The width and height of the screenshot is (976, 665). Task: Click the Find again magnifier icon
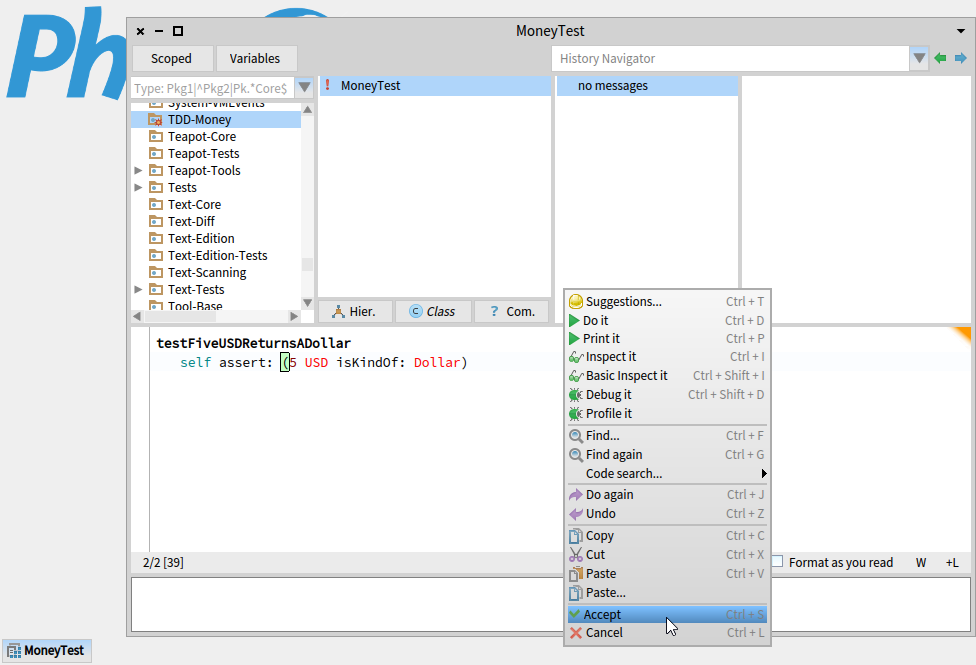(x=576, y=455)
